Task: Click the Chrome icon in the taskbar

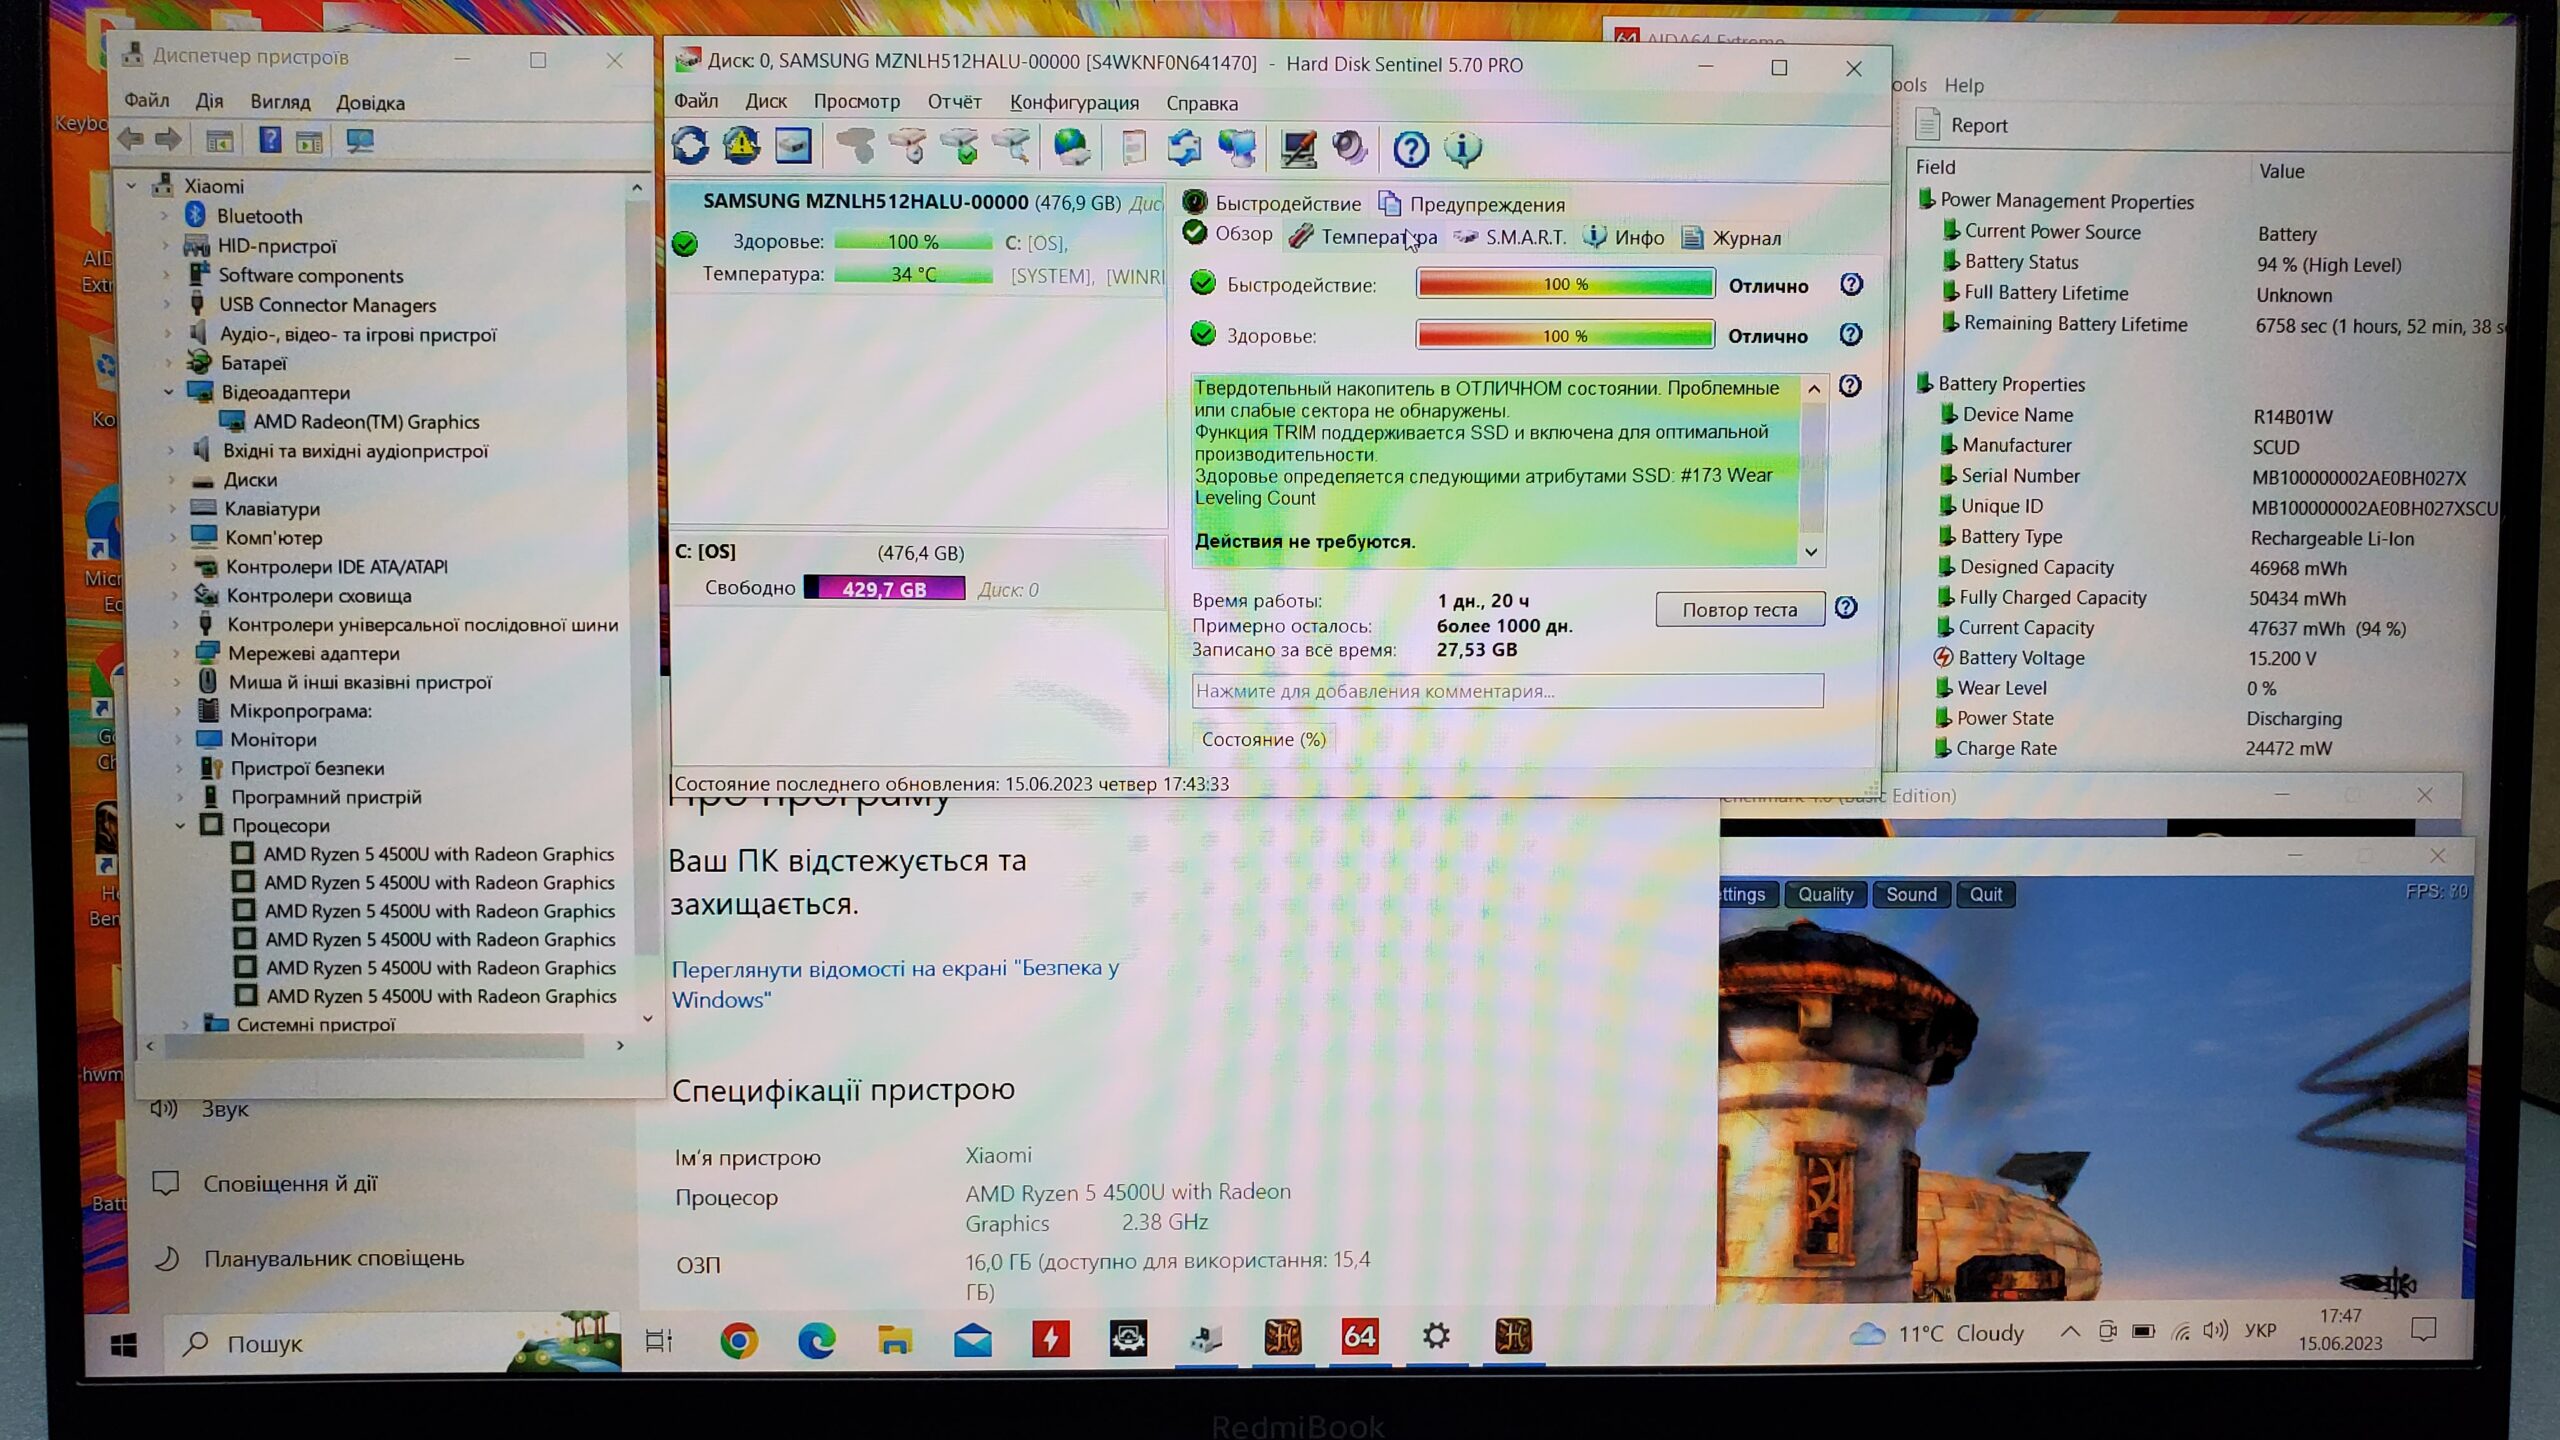Action: point(738,1340)
